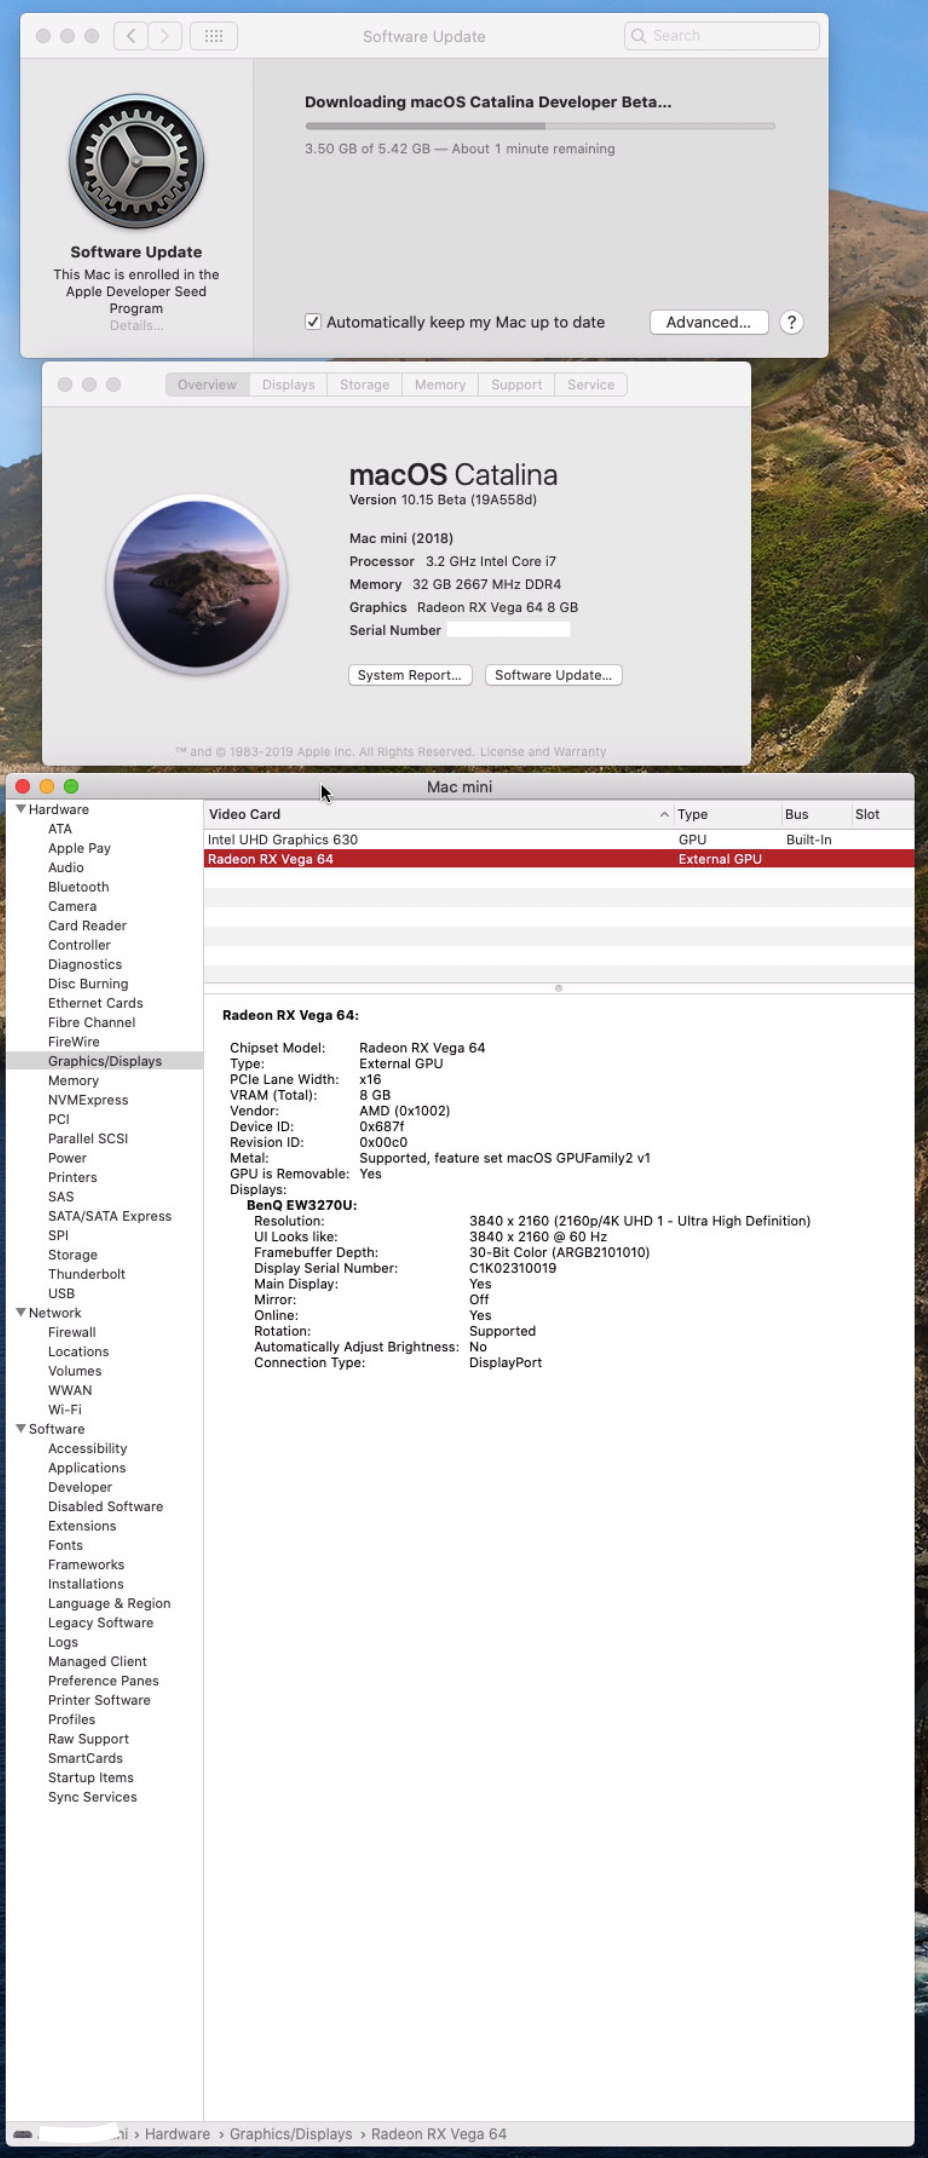Select Storage in the System Report sidebar

click(73, 1255)
